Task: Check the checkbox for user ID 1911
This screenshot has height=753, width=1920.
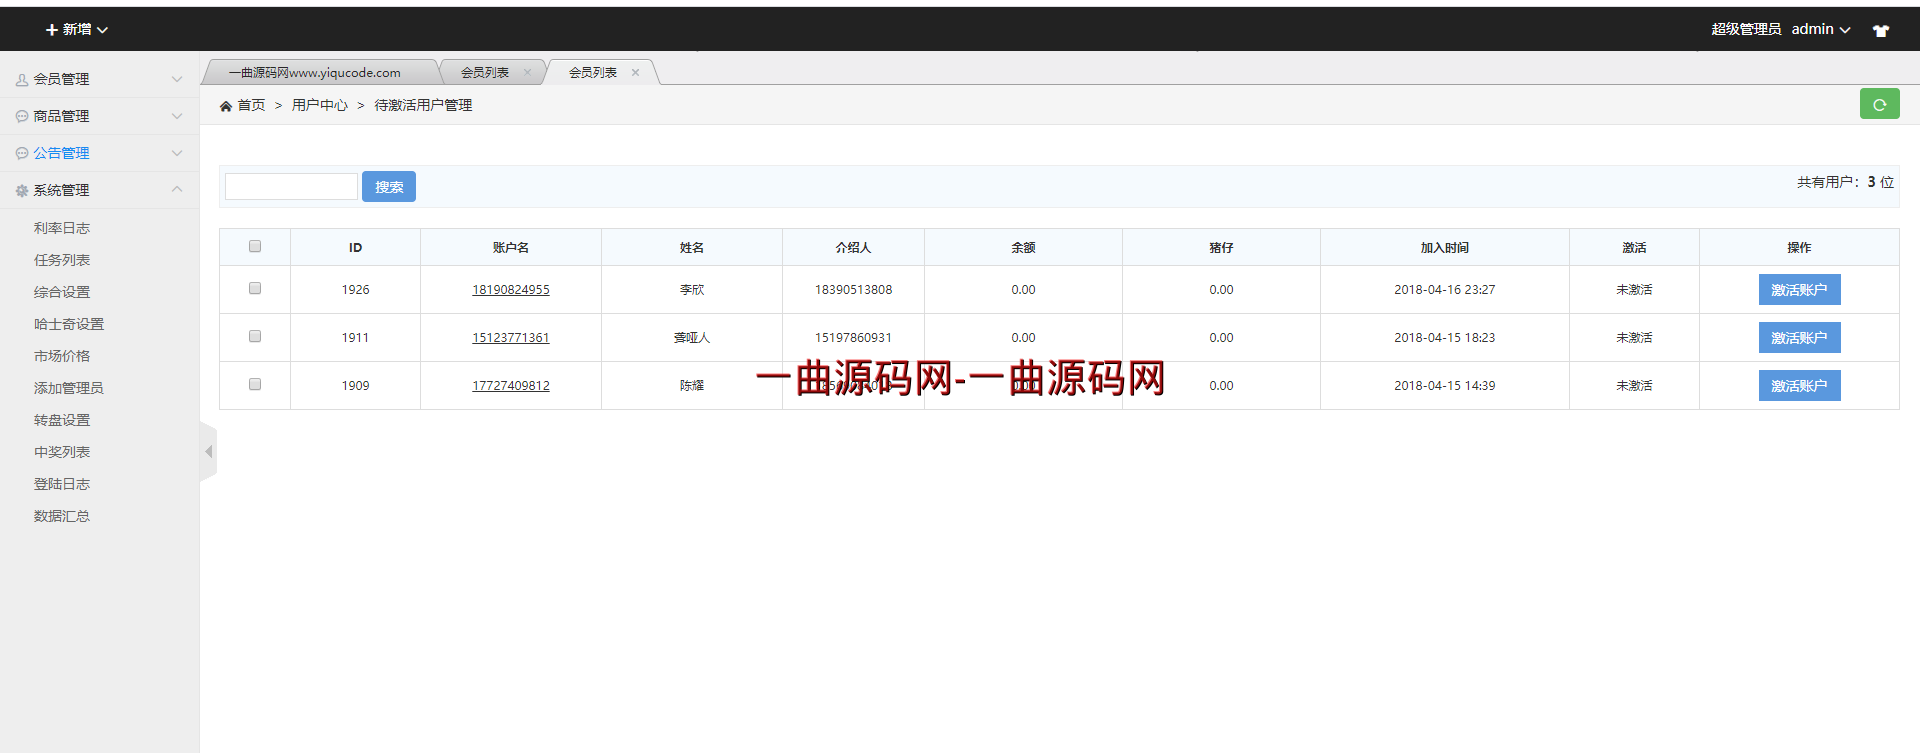Action: pos(255,336)
